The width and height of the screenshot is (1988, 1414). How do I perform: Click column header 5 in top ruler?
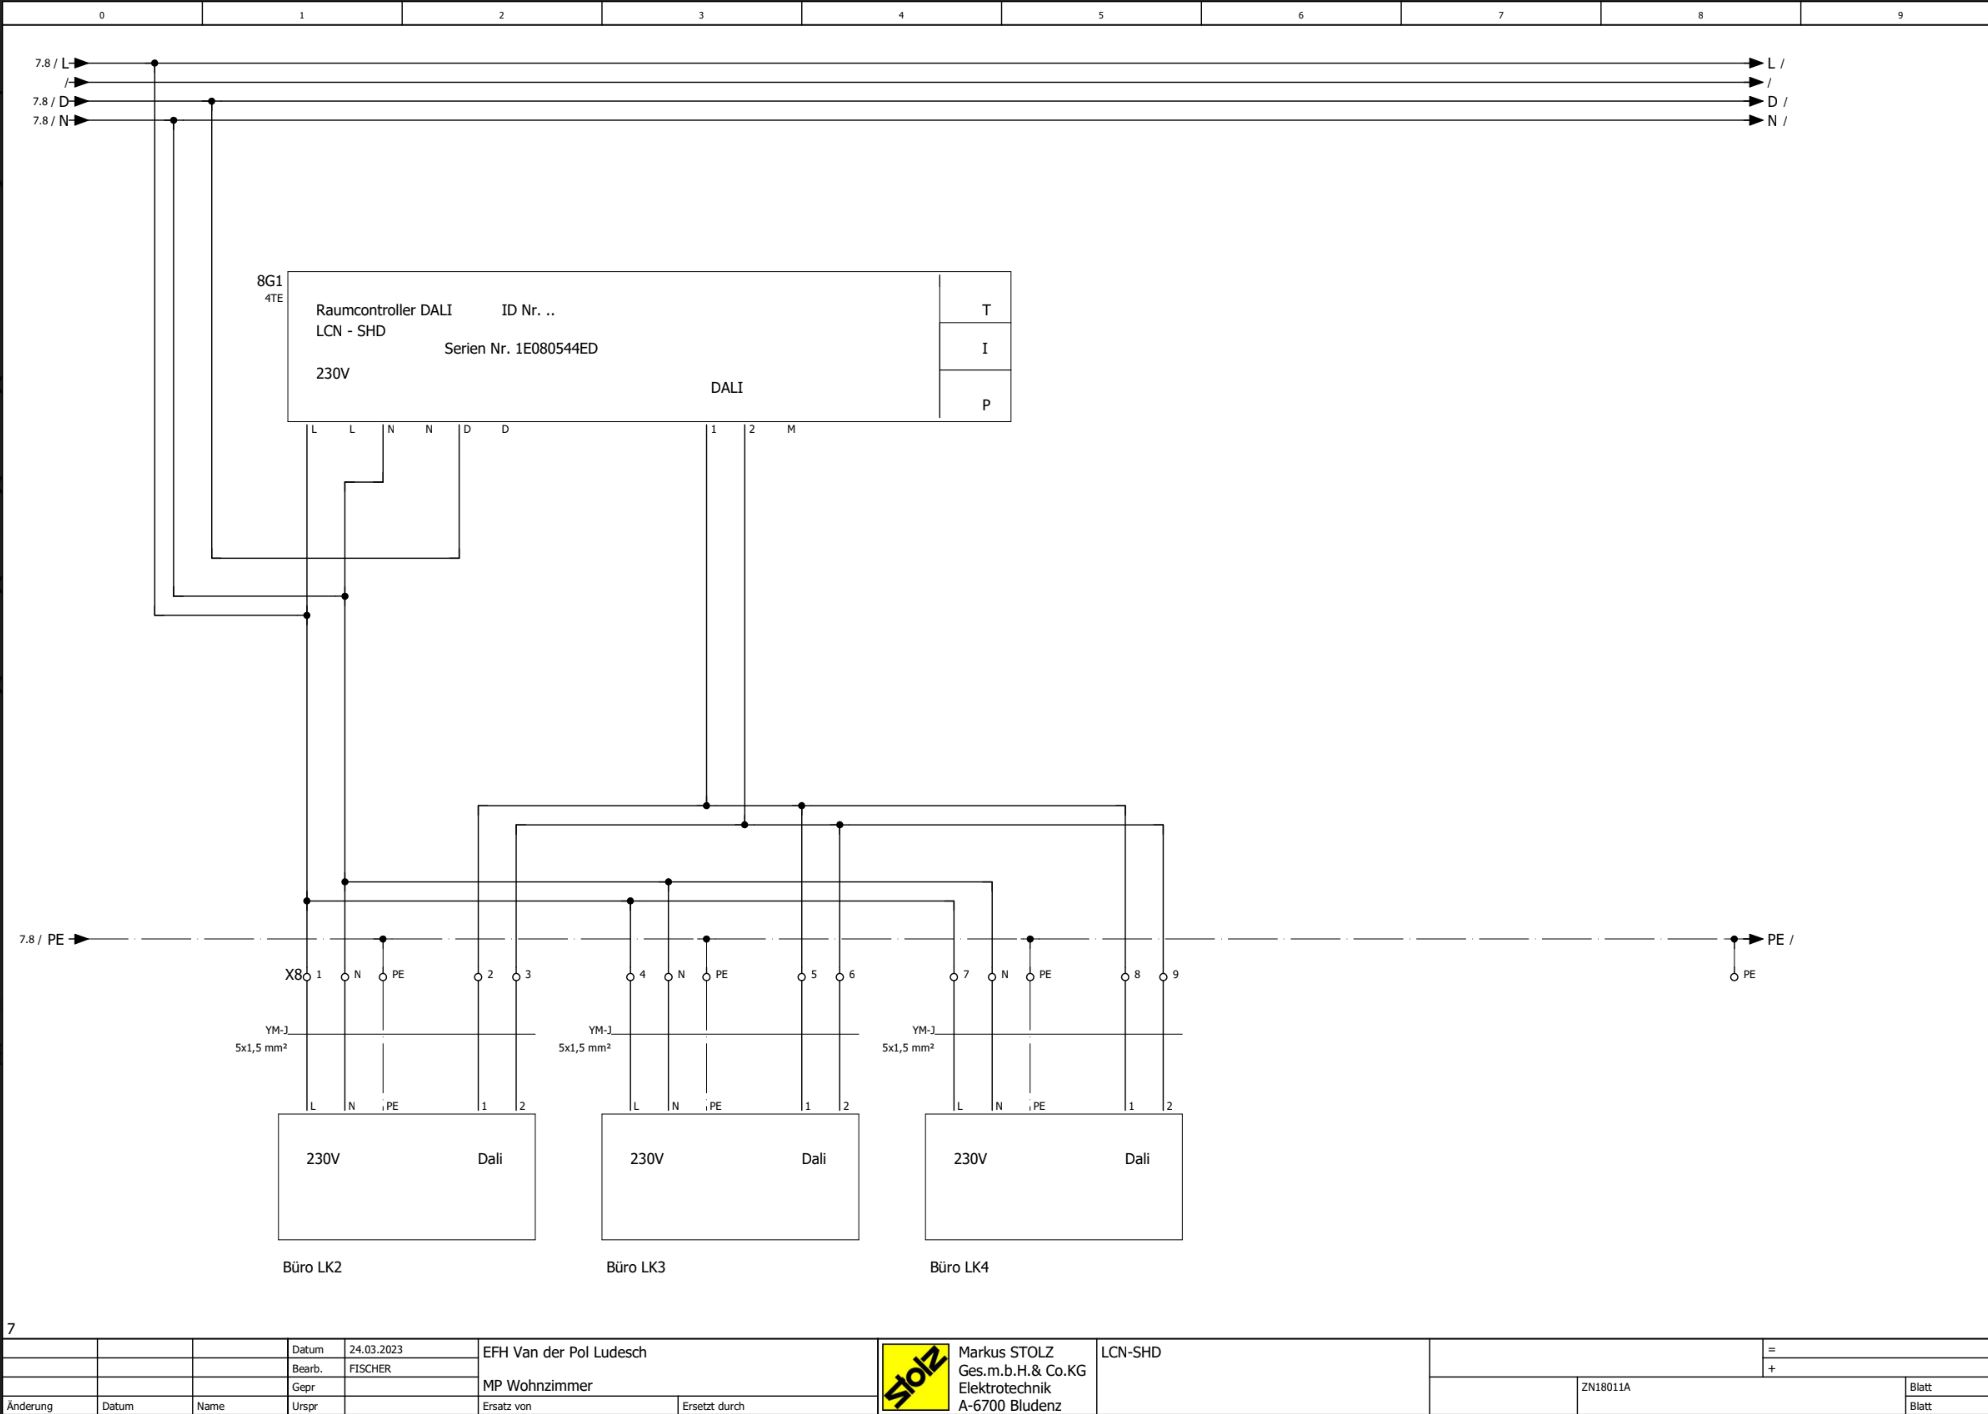coord(1101,14)
